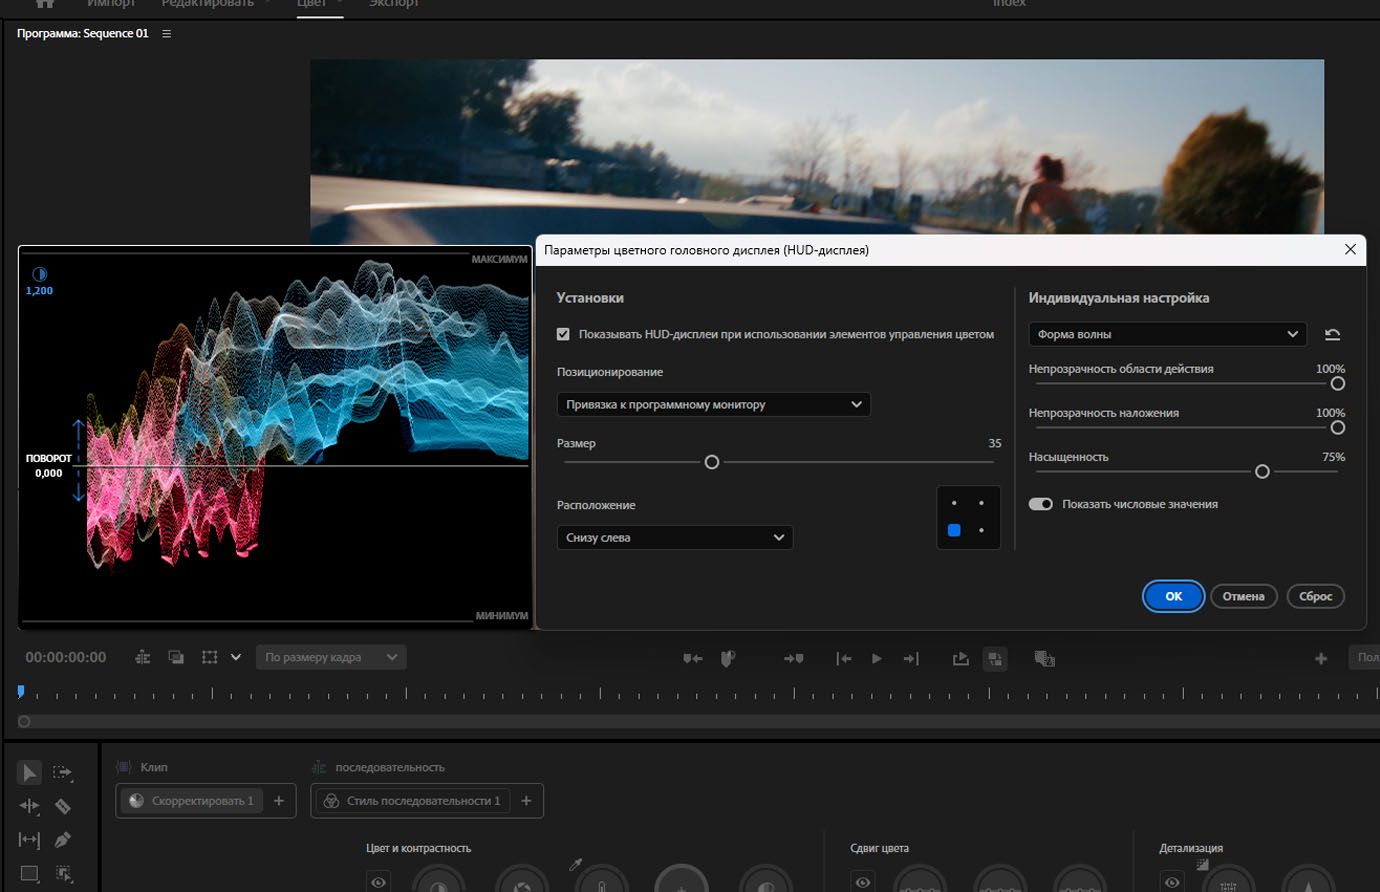Select the Razor tool

63,806
